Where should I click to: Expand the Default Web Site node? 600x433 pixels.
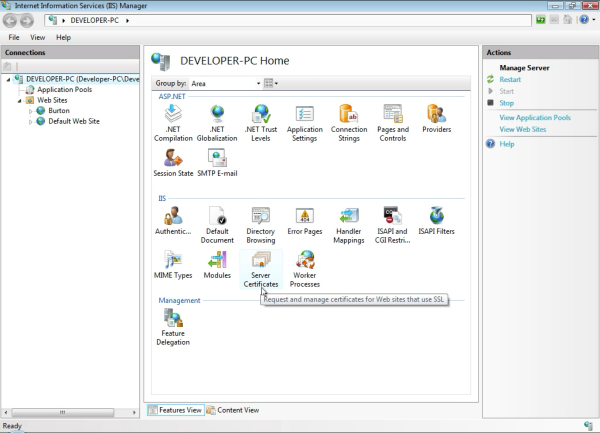click(x=30, y=121)
